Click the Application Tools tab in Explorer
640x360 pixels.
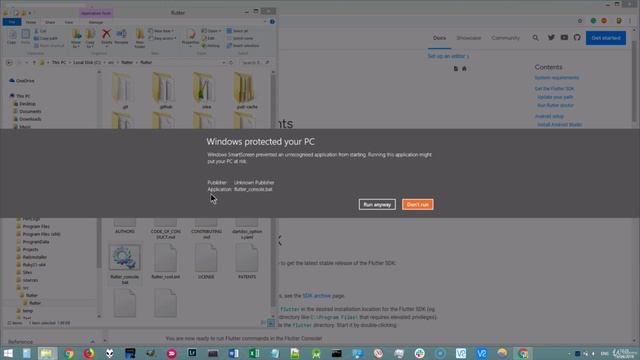pos(96,13)
